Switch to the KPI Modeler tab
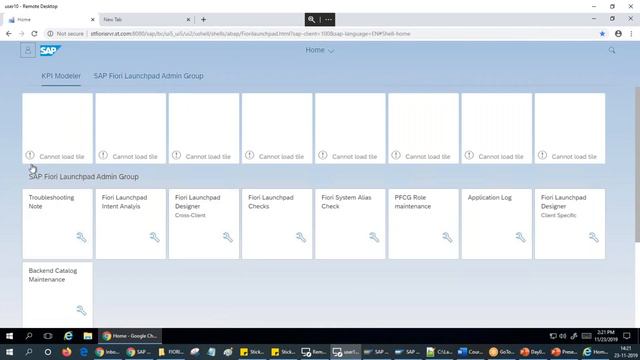Screen dimensions: 640x360 61,76
